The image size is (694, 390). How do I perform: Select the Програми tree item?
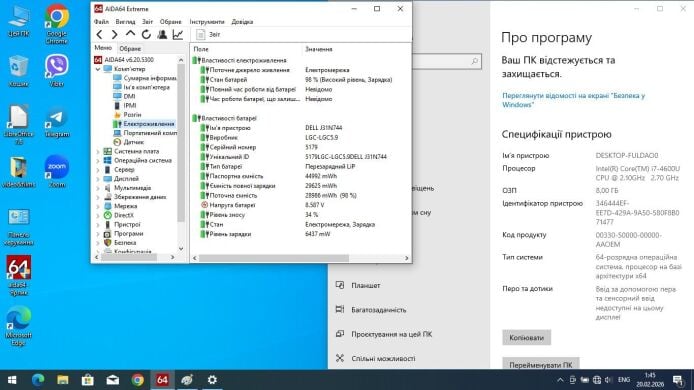click(123, 234)
